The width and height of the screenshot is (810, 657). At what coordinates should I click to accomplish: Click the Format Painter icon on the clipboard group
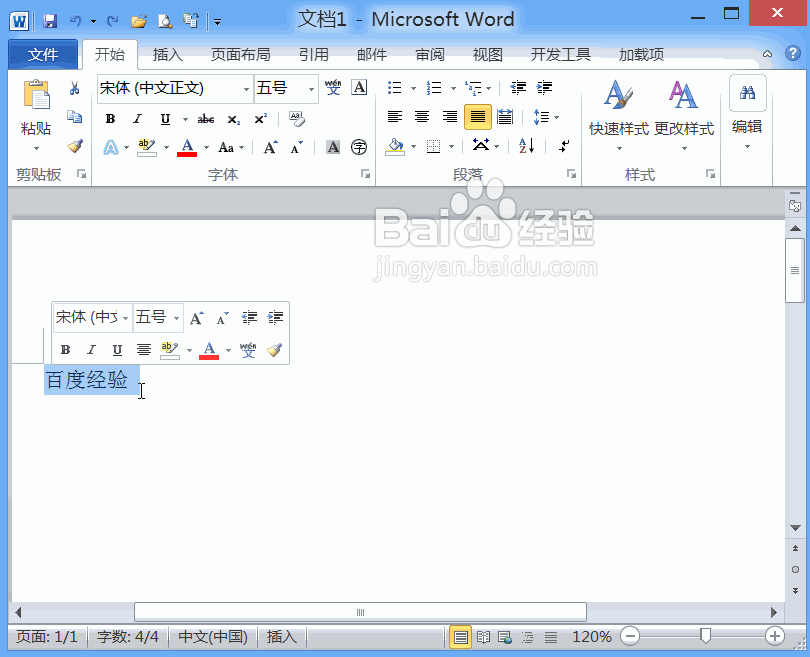coord(75,147)
